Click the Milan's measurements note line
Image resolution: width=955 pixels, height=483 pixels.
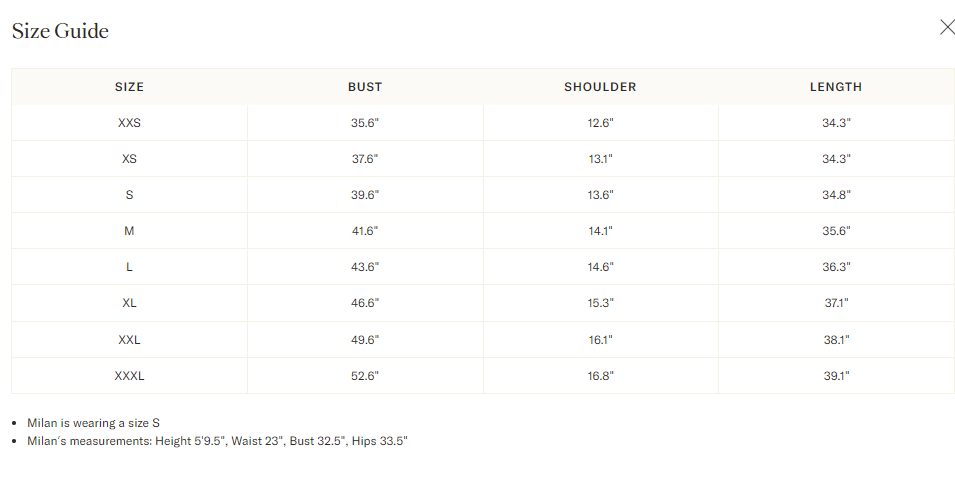tap(217, 441)
